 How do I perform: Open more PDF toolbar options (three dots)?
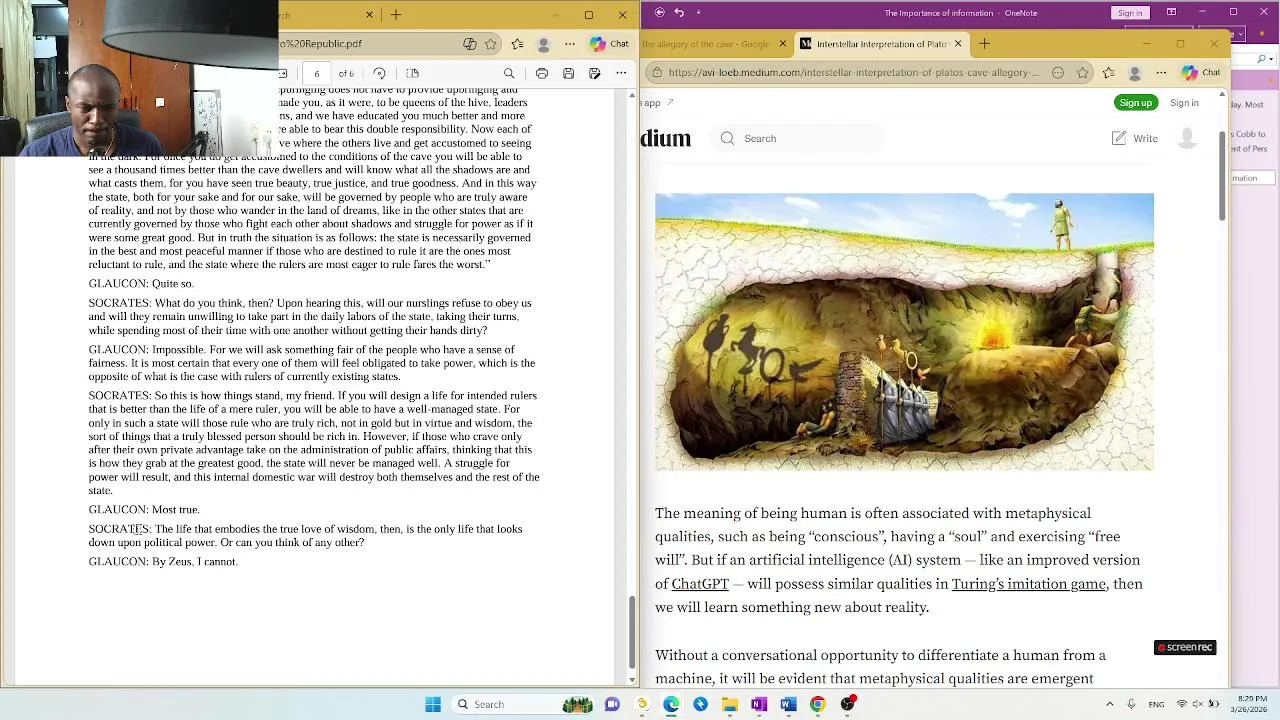[x=621, y=73]
